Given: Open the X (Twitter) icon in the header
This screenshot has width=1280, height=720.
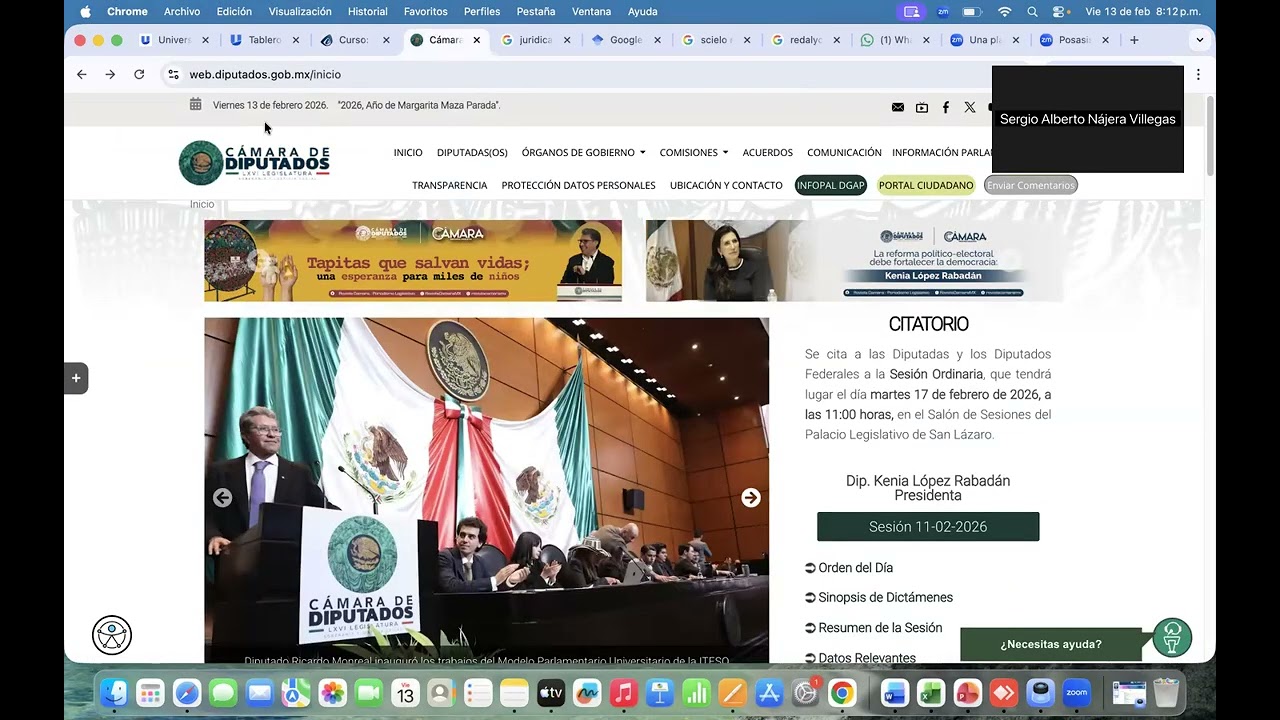Looking at the screenshot, I should [970, 107].
